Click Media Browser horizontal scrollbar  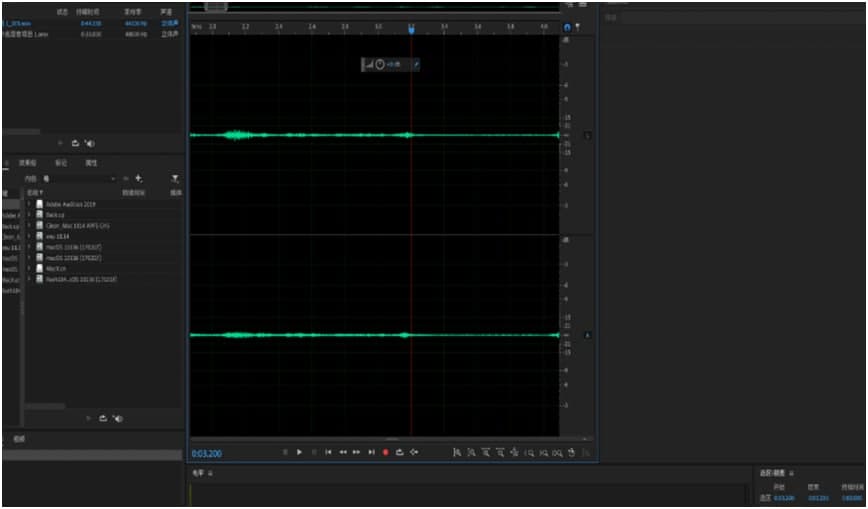[x=45, y=407]
